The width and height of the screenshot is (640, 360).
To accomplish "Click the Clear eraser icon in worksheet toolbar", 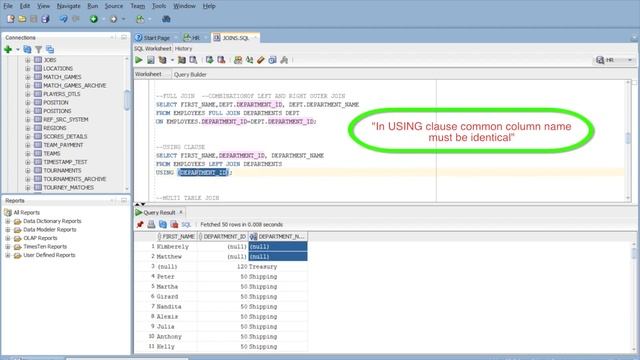I will point(261,60).
